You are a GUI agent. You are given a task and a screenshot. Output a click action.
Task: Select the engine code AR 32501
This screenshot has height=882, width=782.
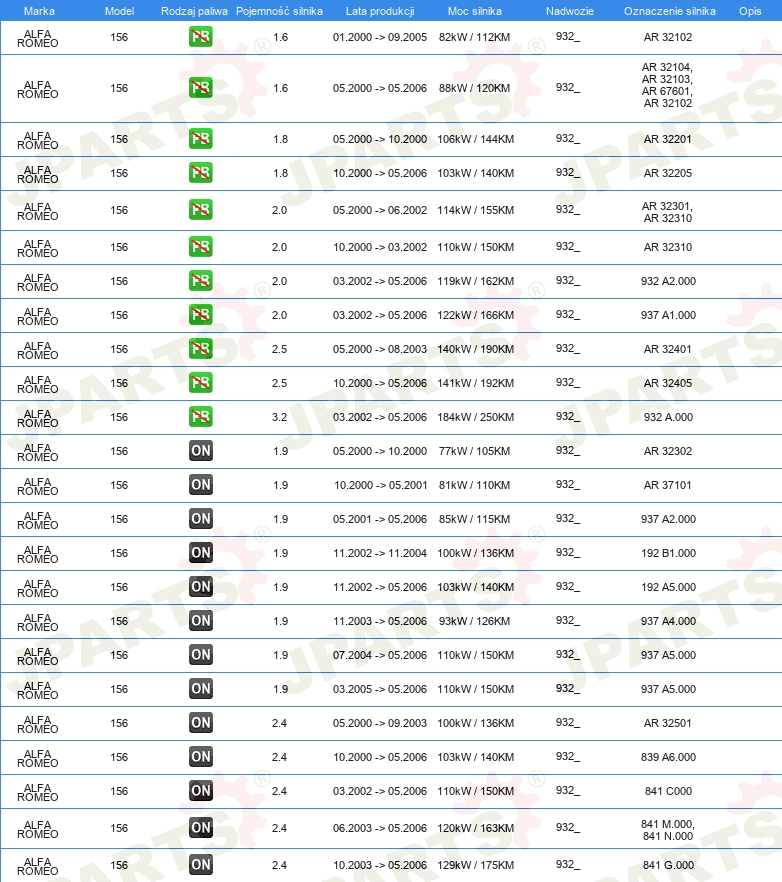point(668,723)
